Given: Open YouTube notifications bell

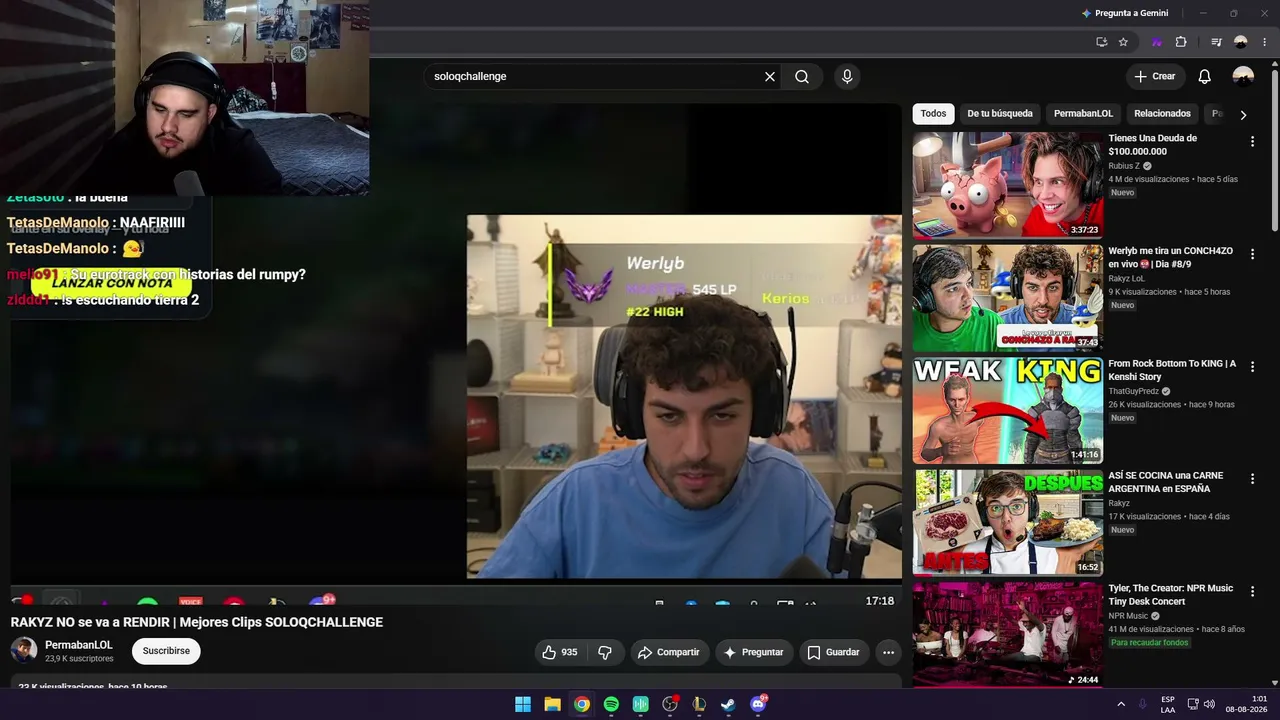Looking at the screenshot, I should tap(1205, 77).
